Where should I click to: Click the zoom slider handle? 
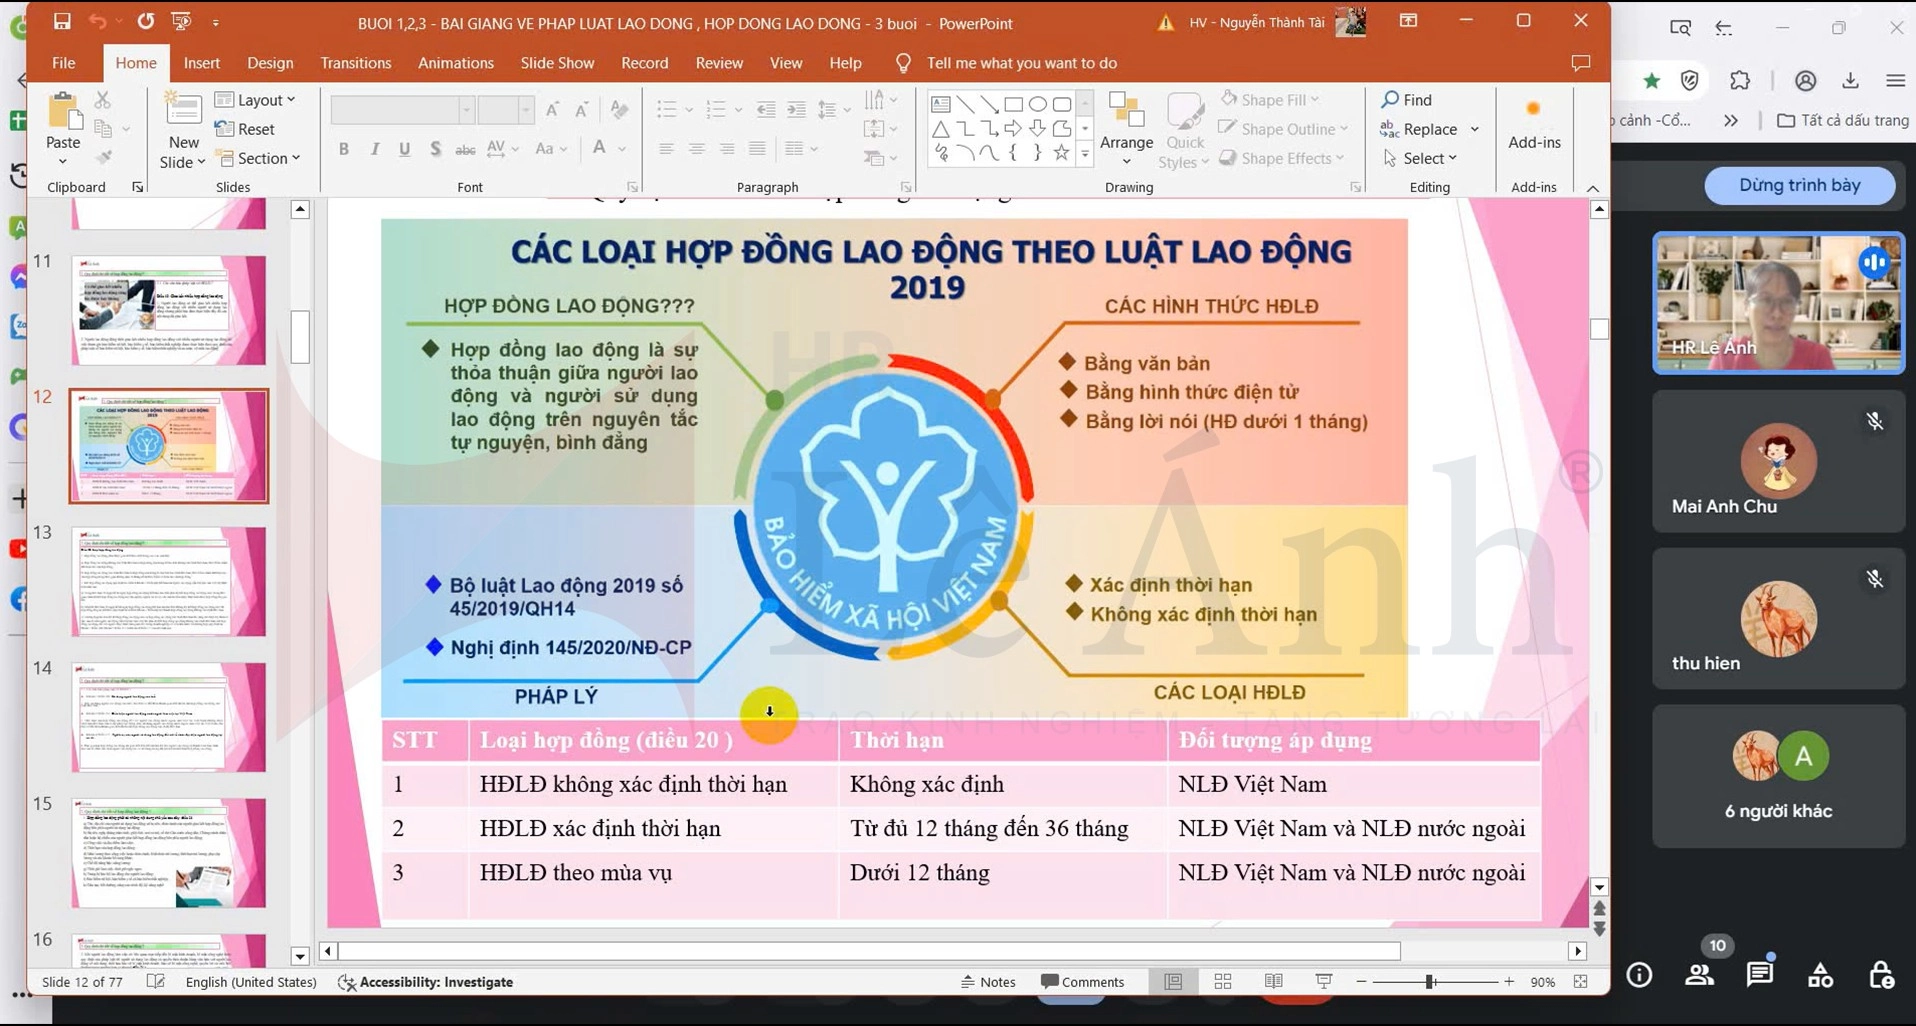click(1431, 982)
